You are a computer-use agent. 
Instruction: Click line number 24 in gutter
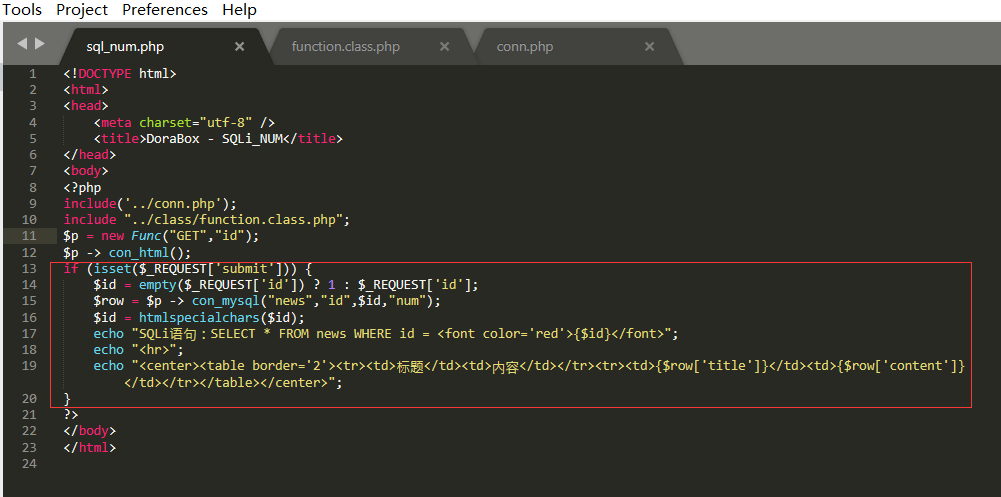(x=29, y=463)
